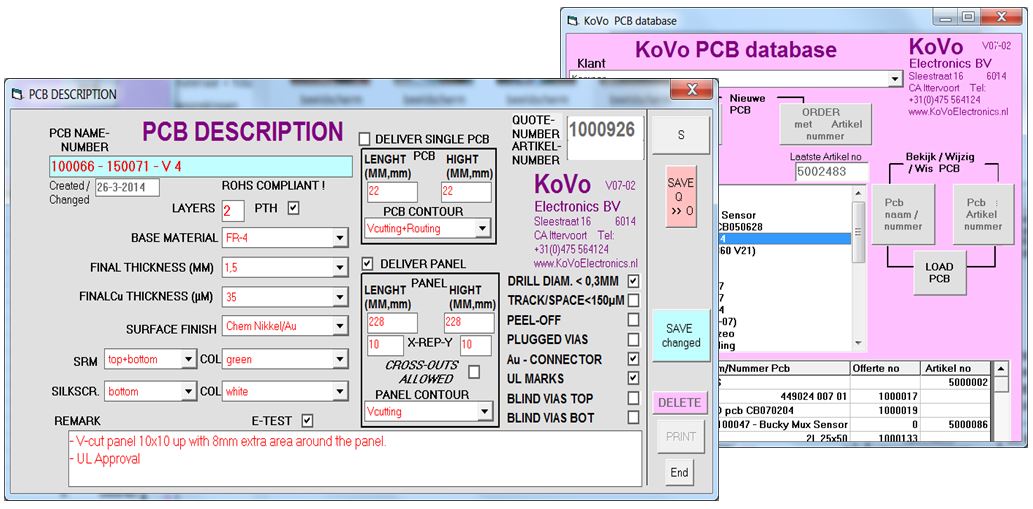Click LOAD PCB button in database window
The width and height of the screenshot is (1033, 509).
939,273
